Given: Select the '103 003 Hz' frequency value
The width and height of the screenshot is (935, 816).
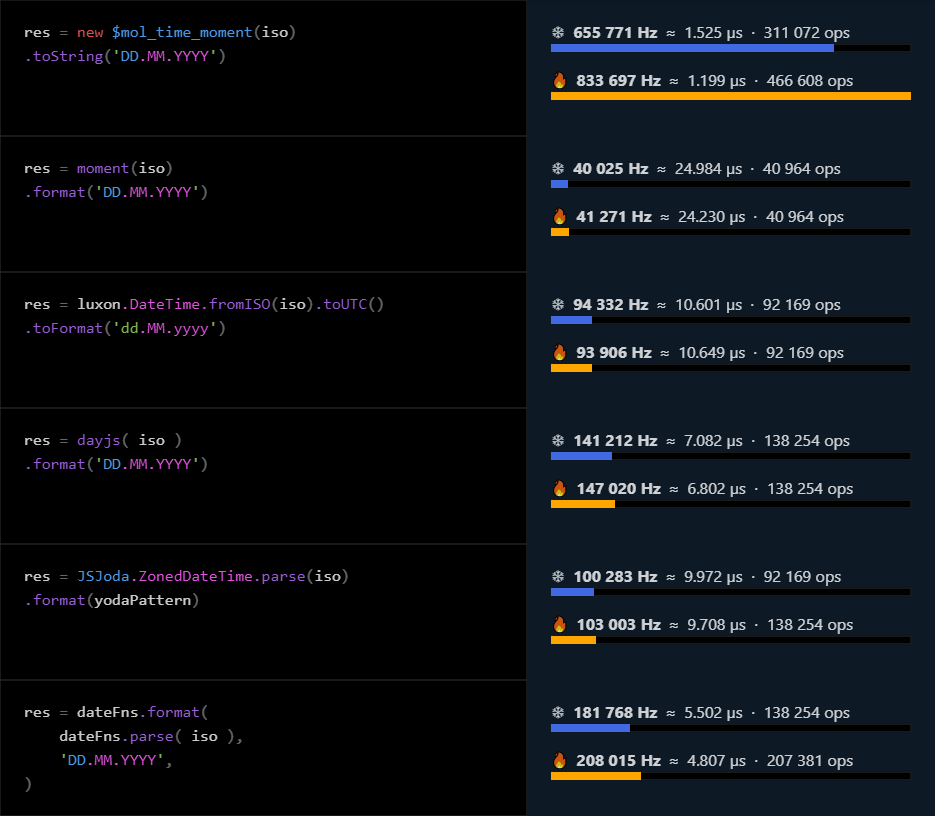Looking at the screenshot, I should (x=618, y=625).
